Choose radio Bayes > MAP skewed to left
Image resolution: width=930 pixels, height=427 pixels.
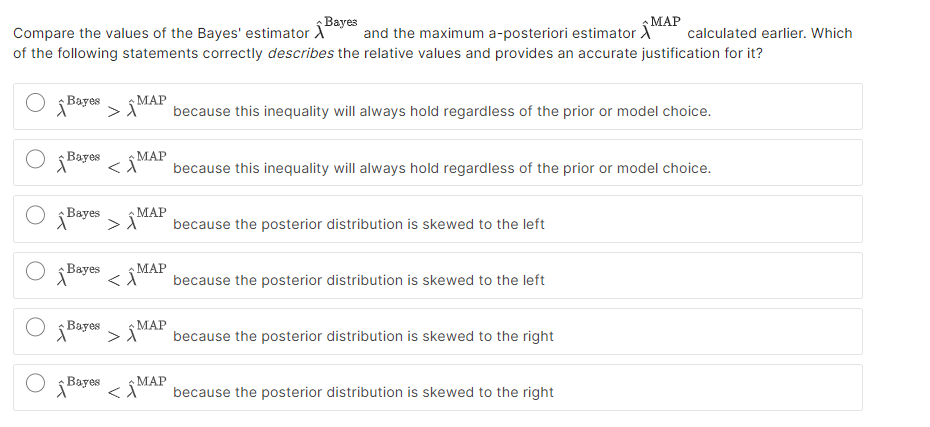coord(35,215)
